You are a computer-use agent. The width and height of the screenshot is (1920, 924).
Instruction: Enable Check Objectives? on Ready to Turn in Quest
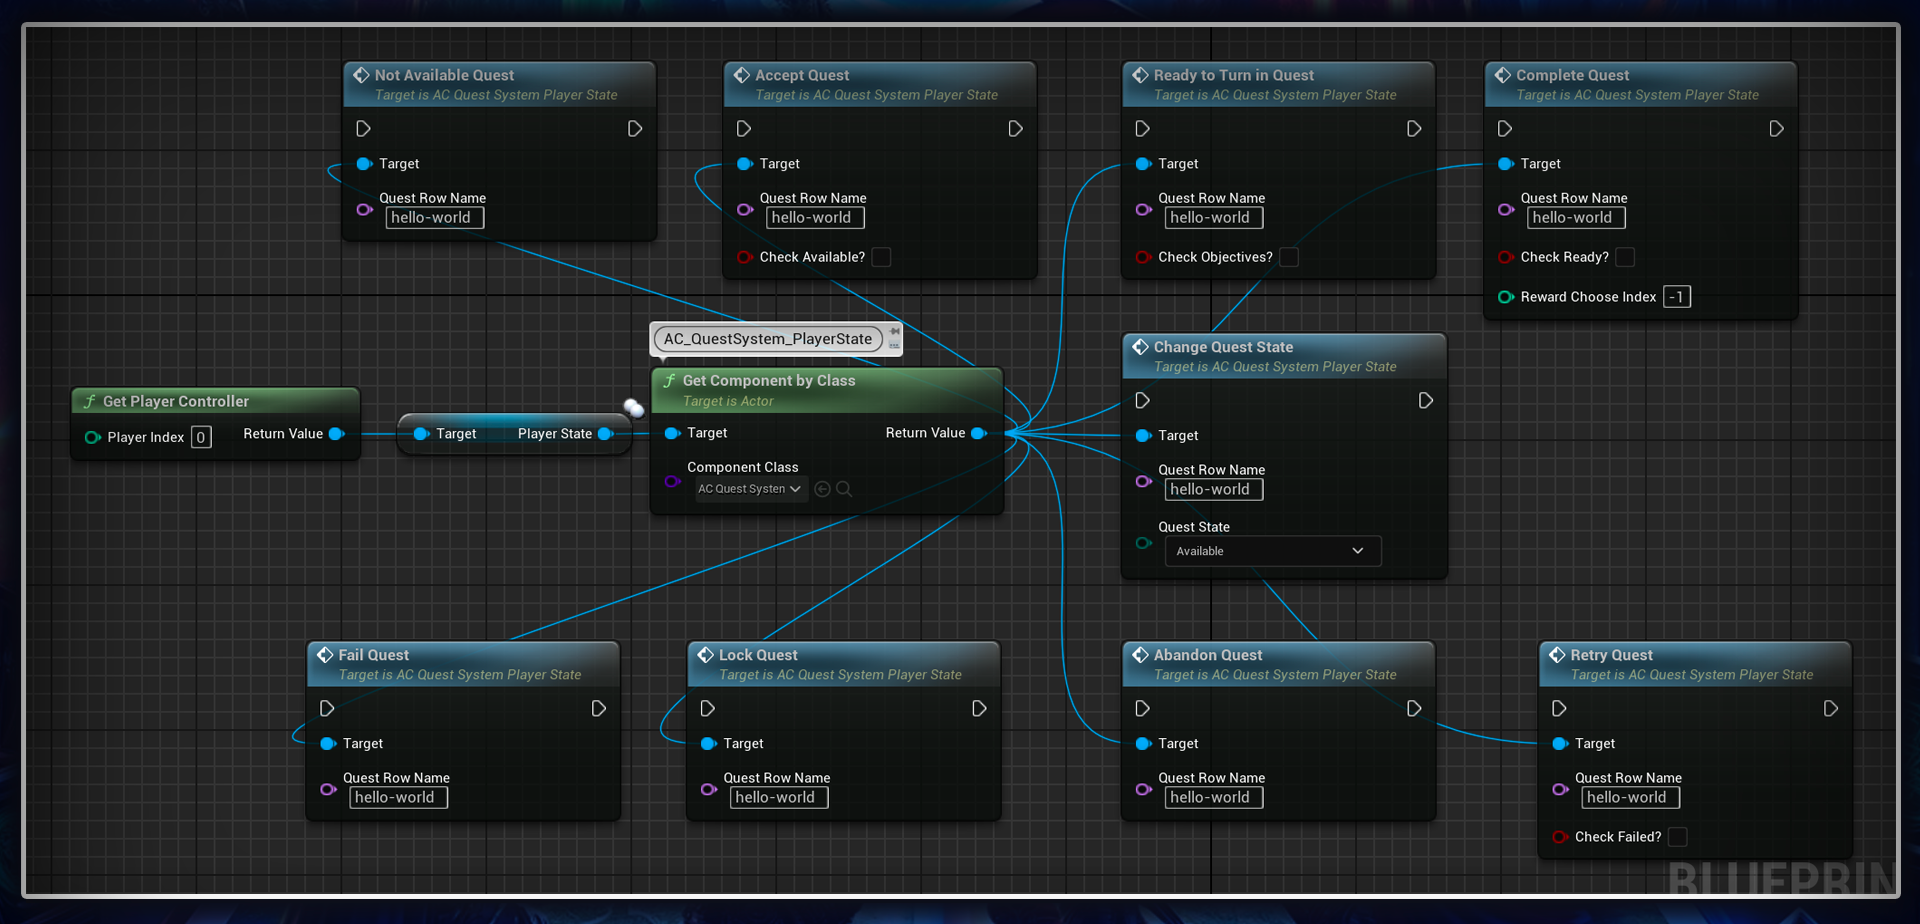pyautogui.click(x=1290, y=257)
